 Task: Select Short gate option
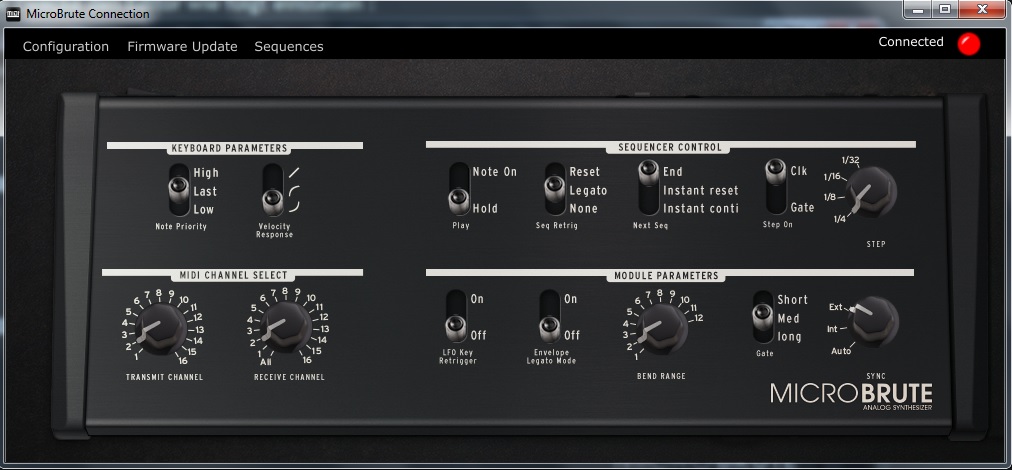point(793,300)
